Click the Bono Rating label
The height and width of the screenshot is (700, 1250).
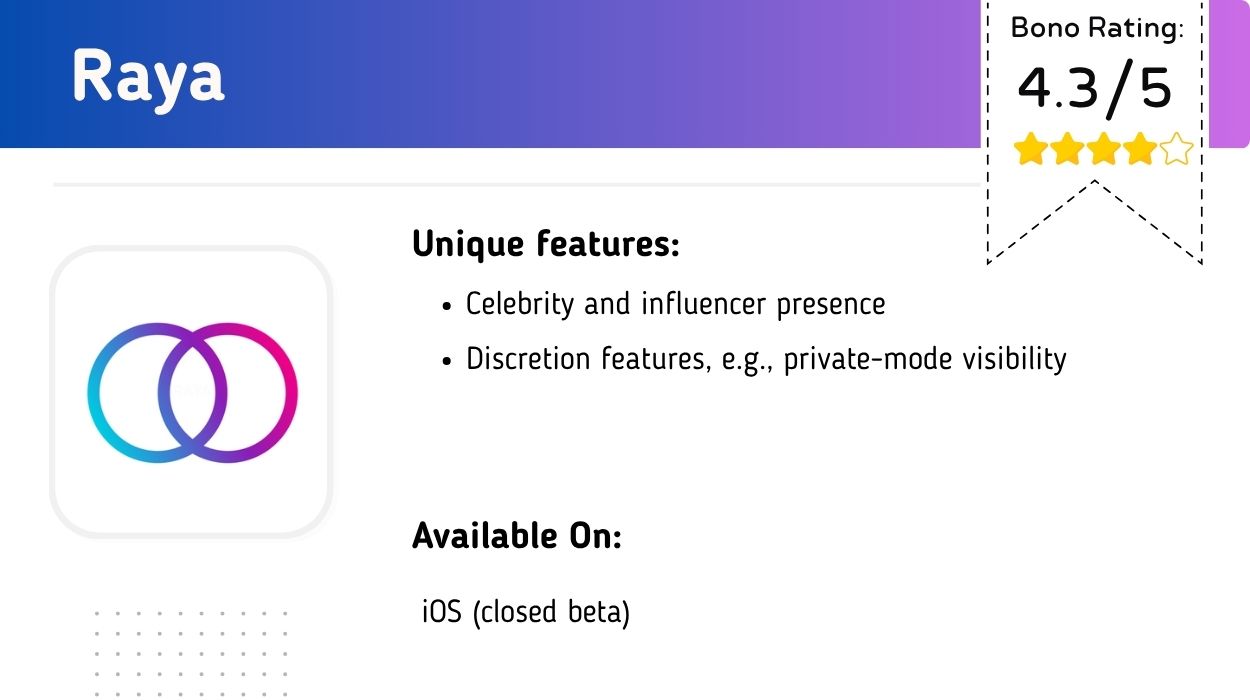click(x=1097, y=28)
